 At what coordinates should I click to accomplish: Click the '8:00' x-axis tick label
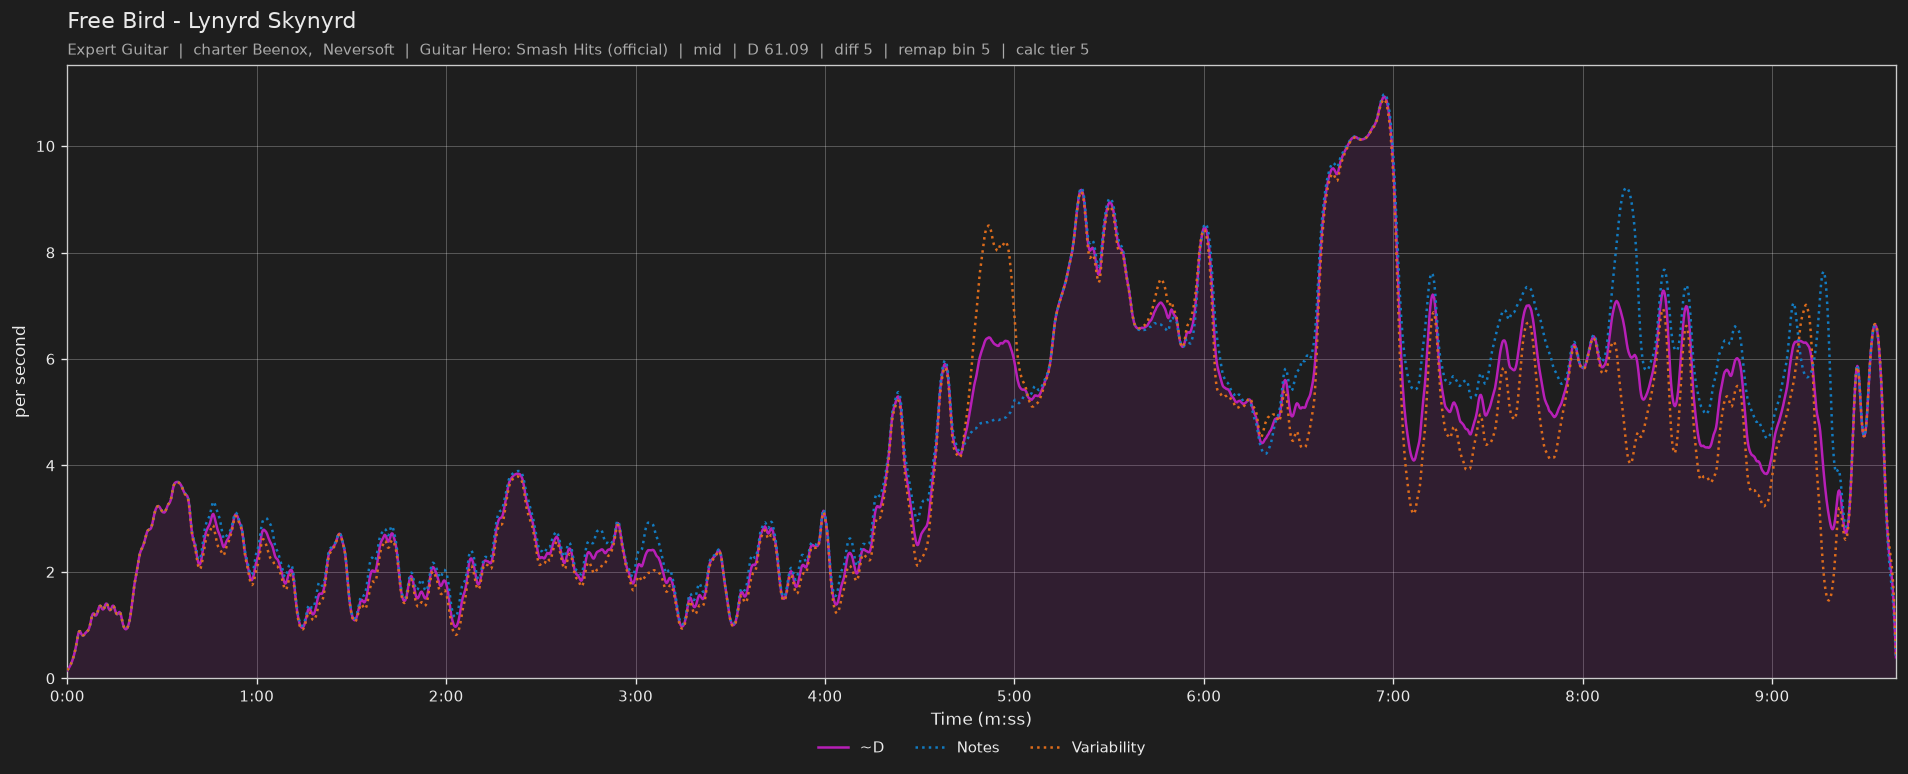point(1582,696)
